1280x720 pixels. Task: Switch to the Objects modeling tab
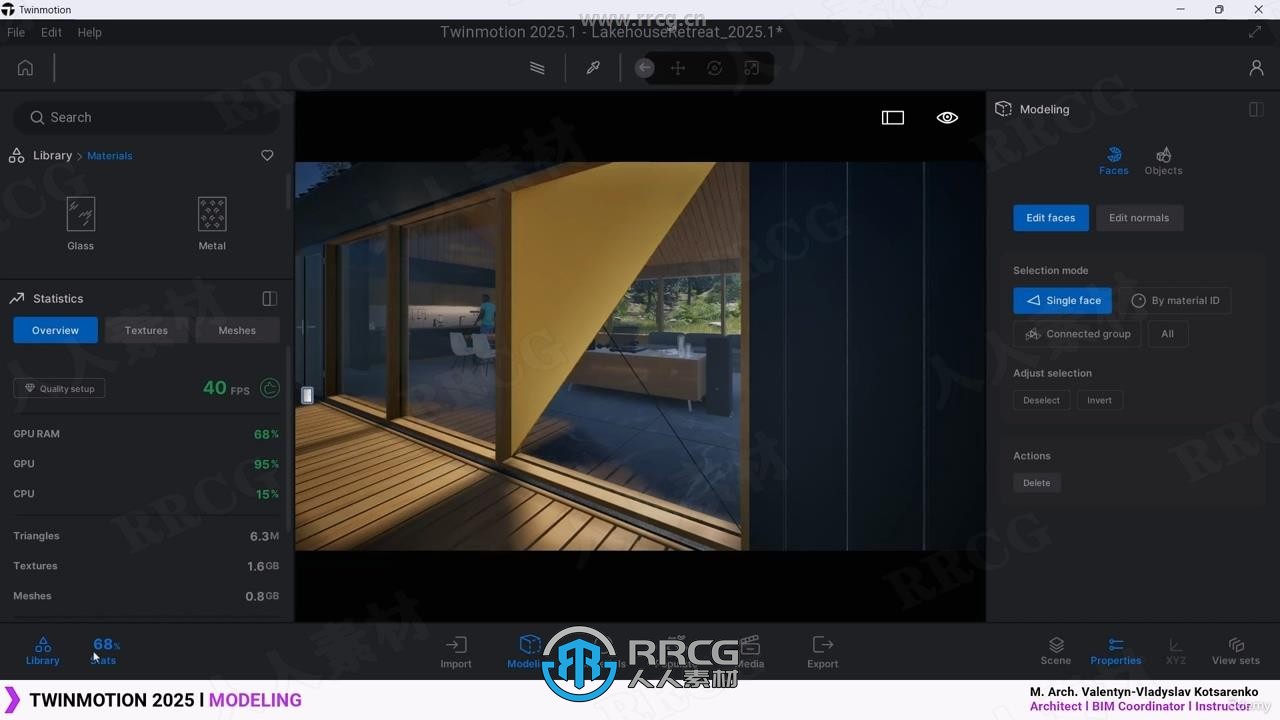tap(1163, 161)
